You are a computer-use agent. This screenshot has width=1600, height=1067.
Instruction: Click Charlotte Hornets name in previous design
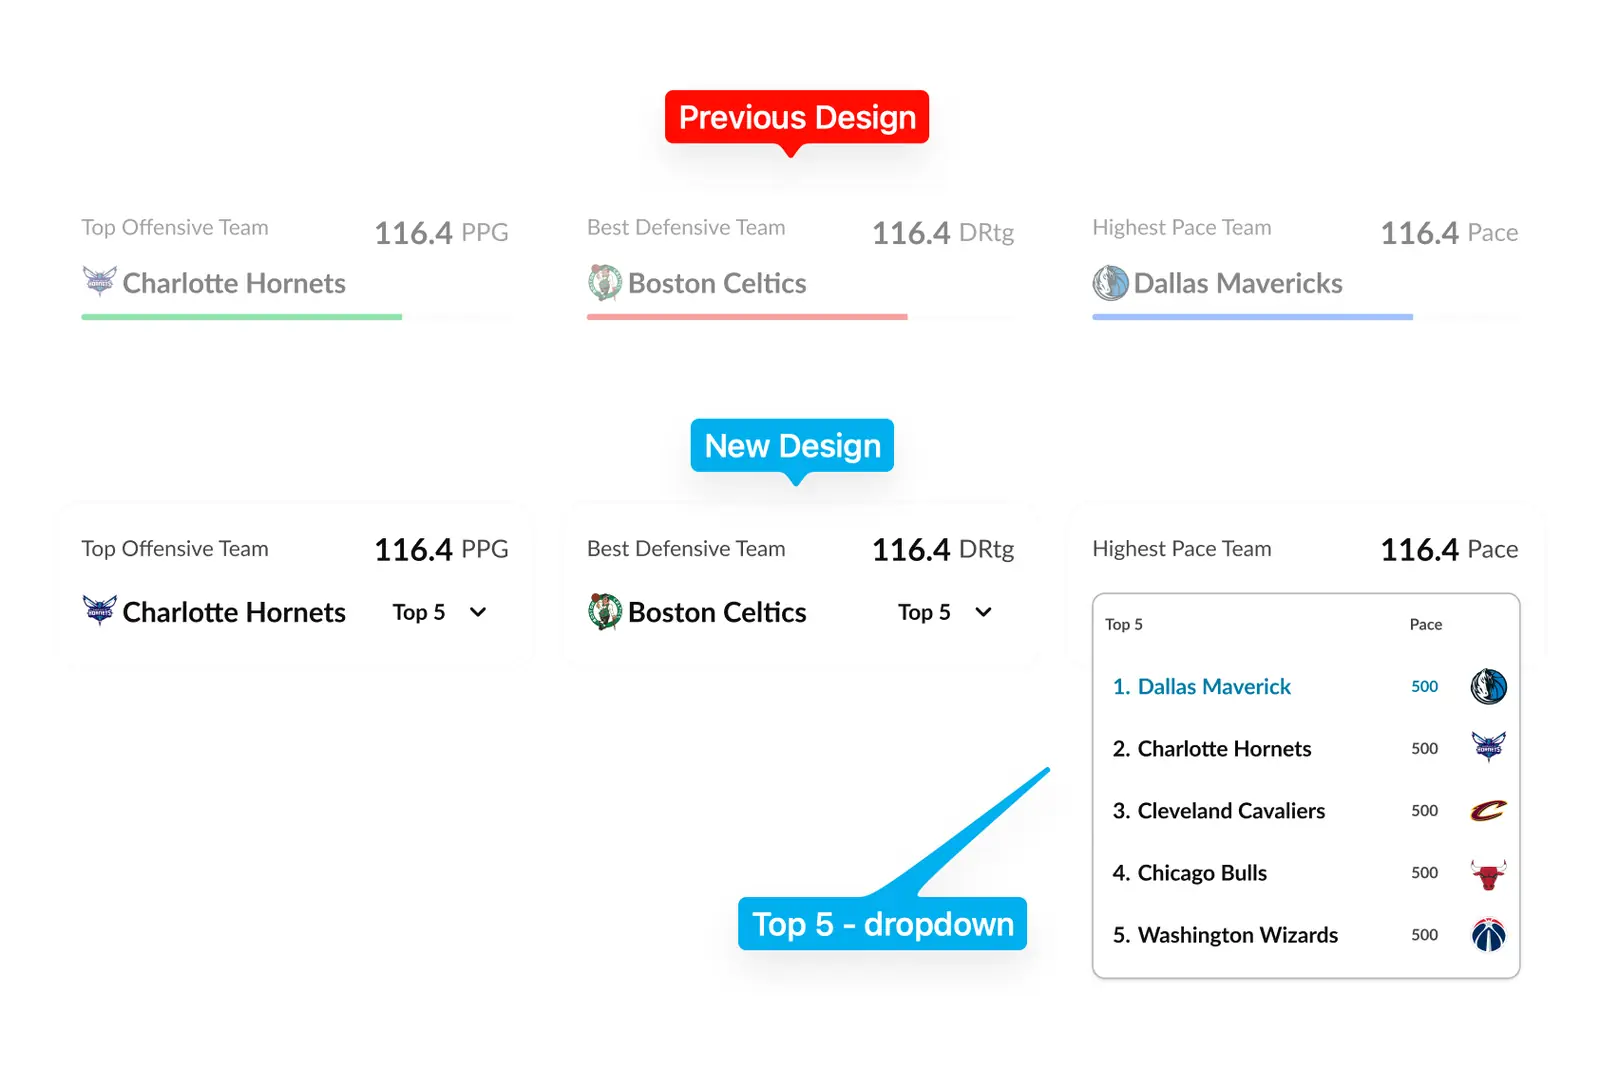234,284
